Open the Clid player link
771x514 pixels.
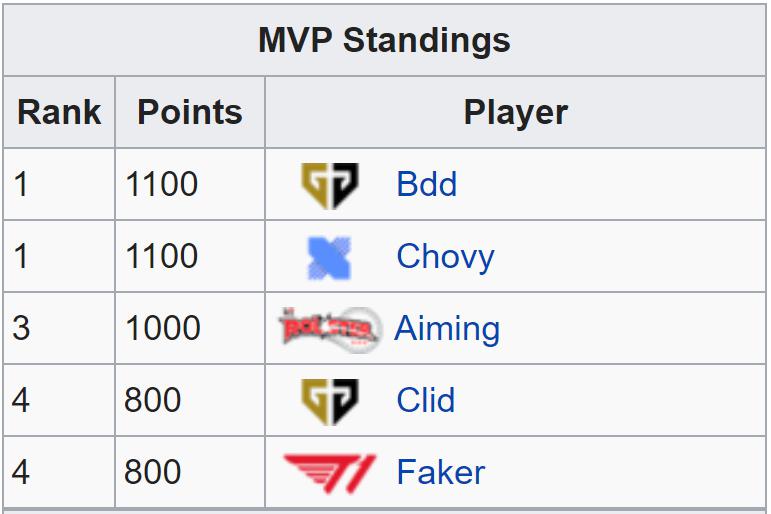point(425,400)
